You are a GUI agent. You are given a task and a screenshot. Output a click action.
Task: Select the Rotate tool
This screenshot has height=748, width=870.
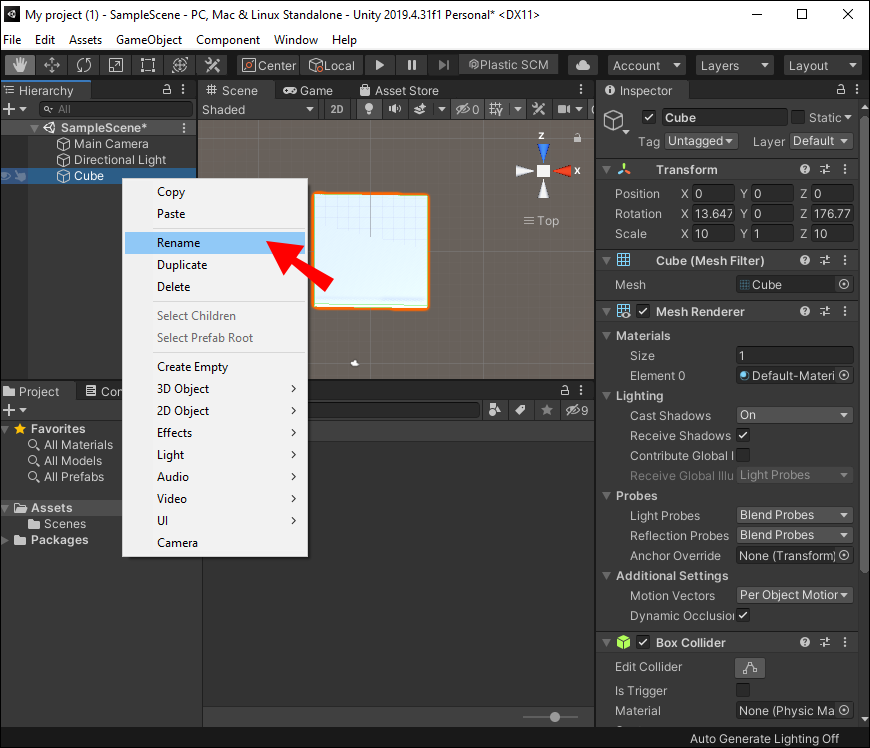pyautogui.click(x=84, y=65)
